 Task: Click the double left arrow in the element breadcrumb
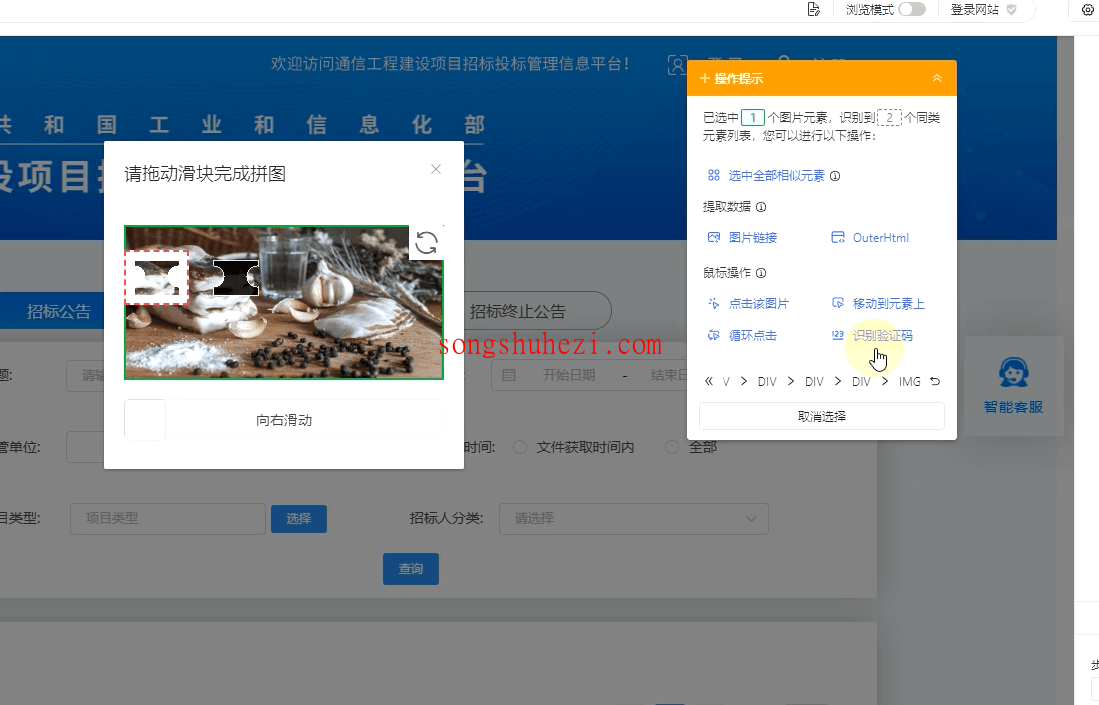[709, 381]
